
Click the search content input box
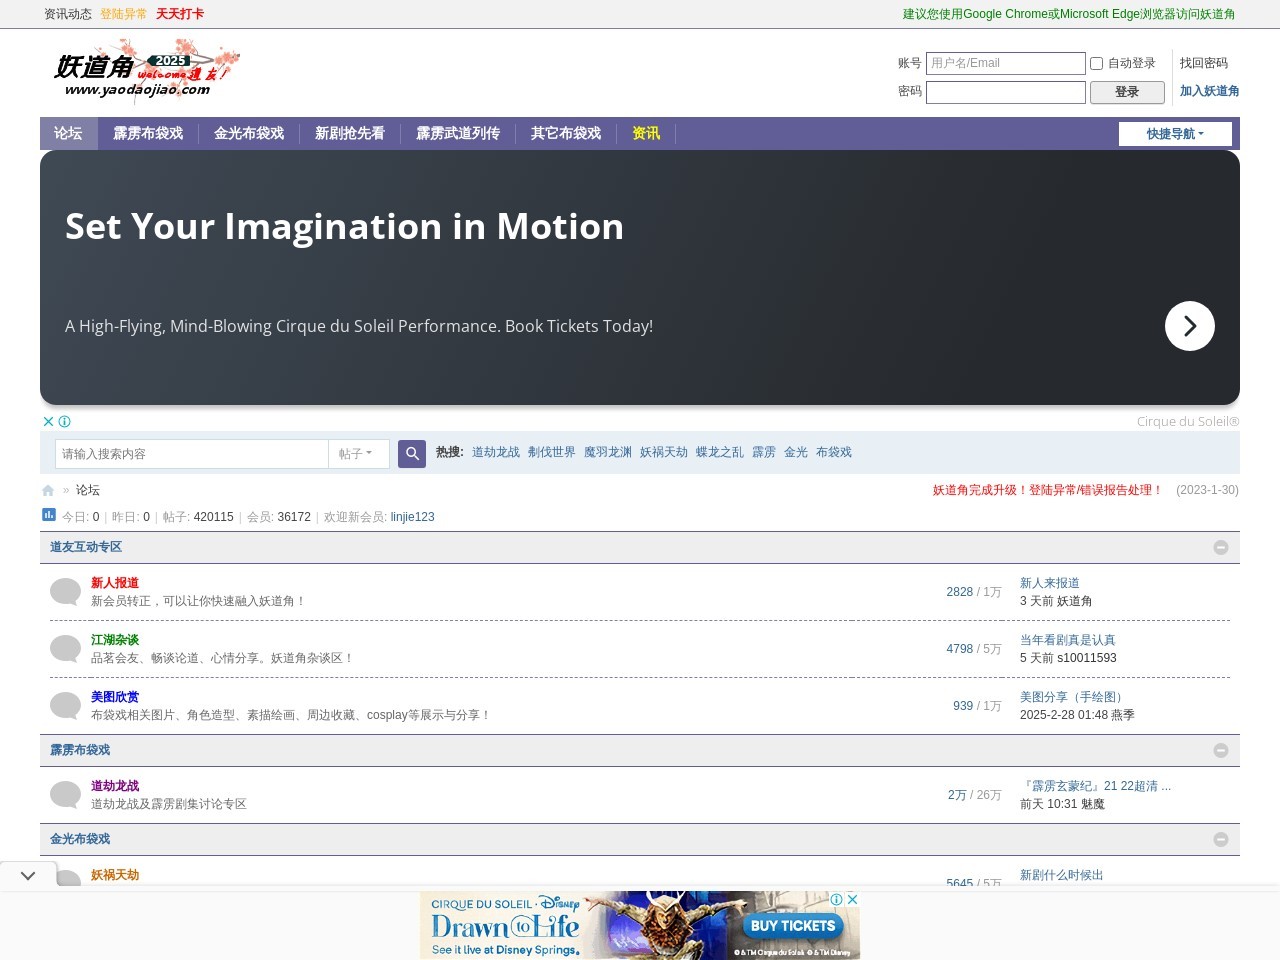click(192, 454)
